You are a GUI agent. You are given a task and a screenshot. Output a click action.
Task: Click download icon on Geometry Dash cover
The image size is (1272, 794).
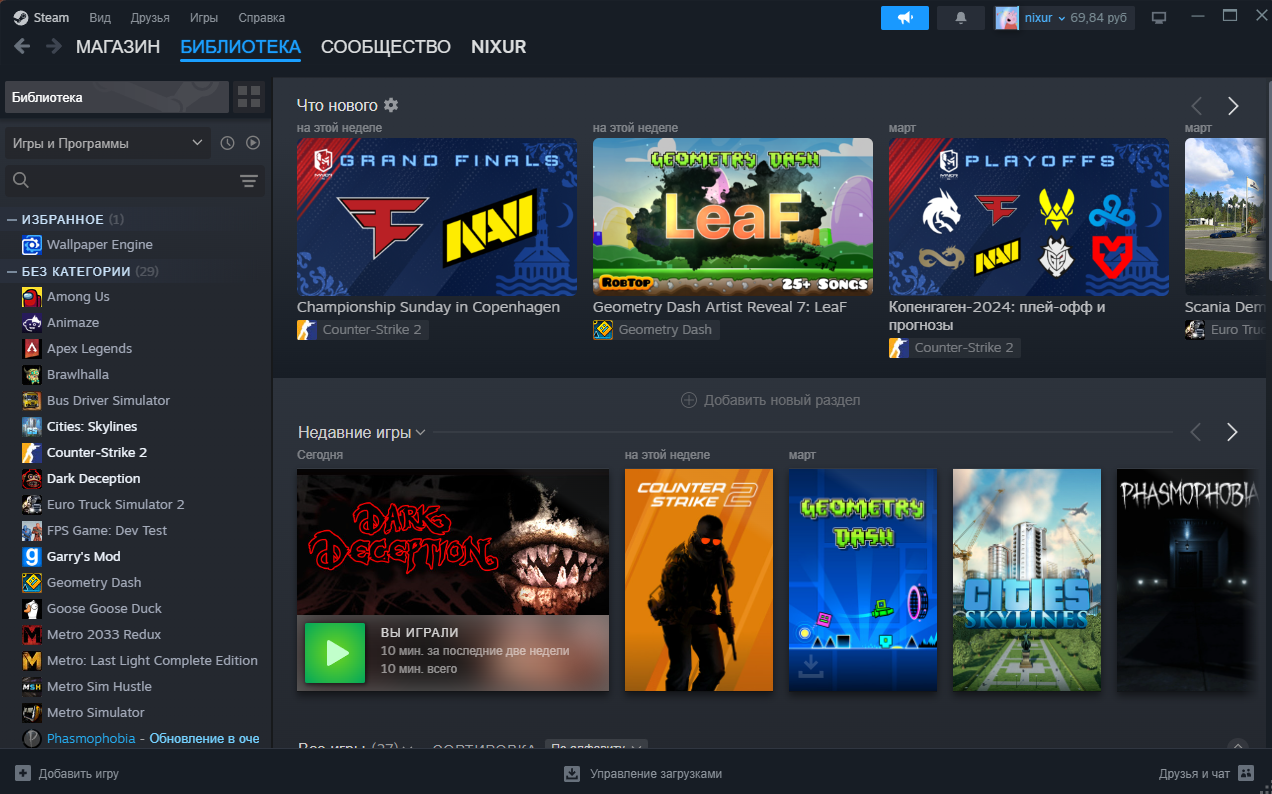tap(812, 666)
